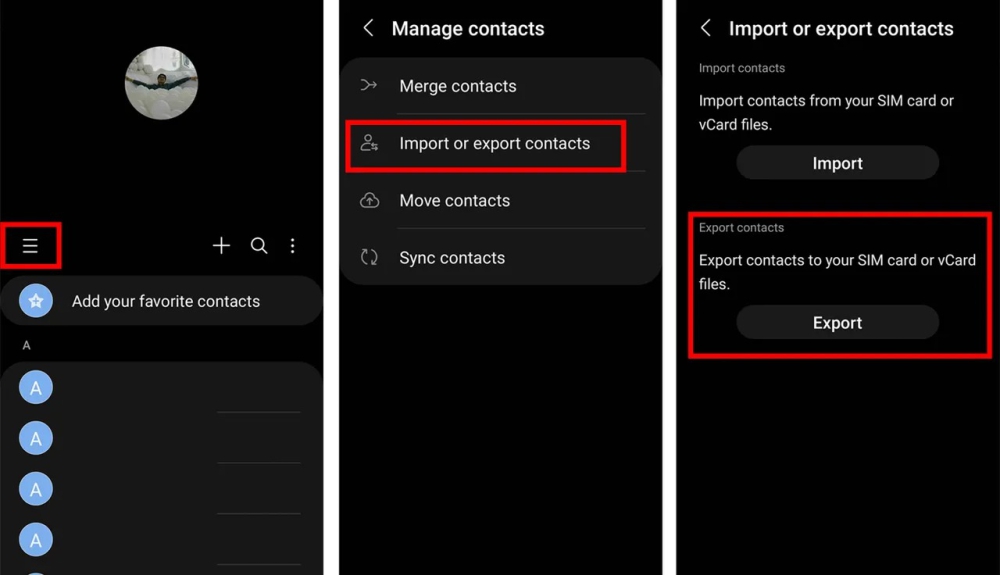Screen dimensions: 1000x575
Task: Open the three-dot more options menu
Action: click(292, 246)
